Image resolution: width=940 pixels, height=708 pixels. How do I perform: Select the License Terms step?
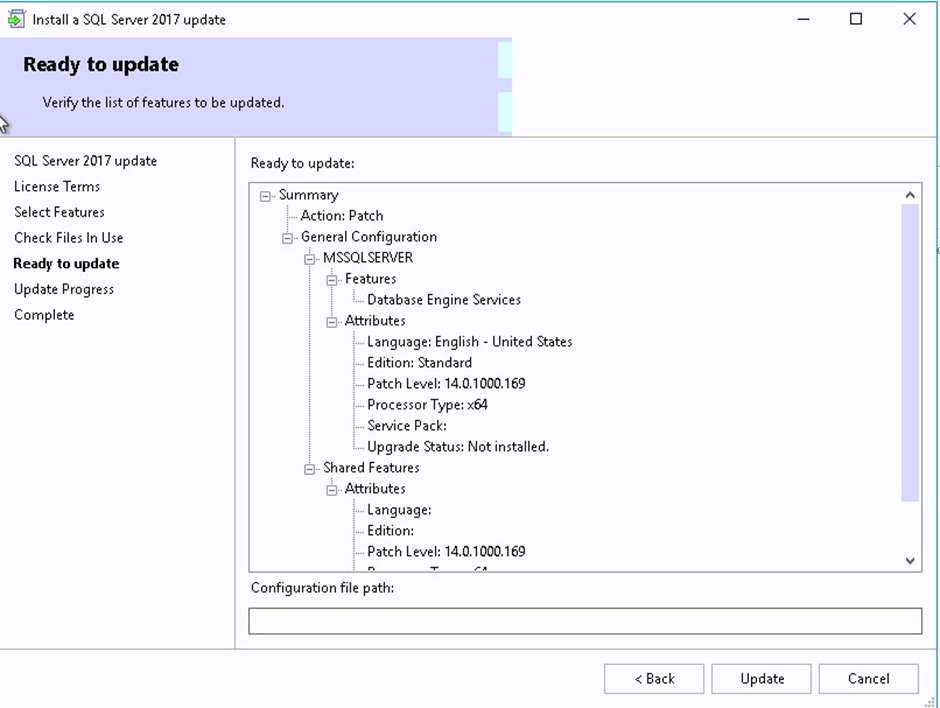point(57,186)
